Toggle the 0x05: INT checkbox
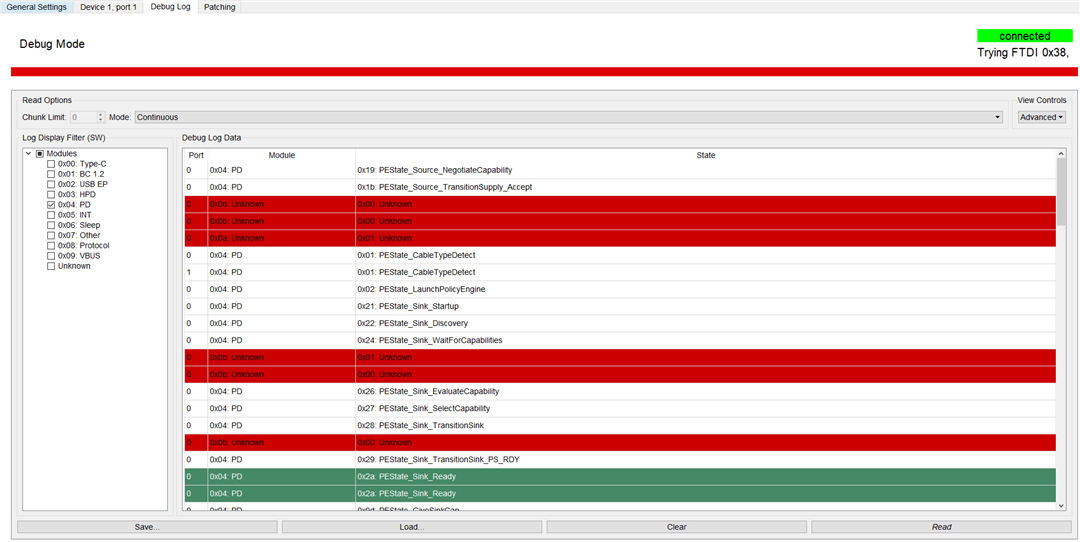 click(x=51, y=215)
